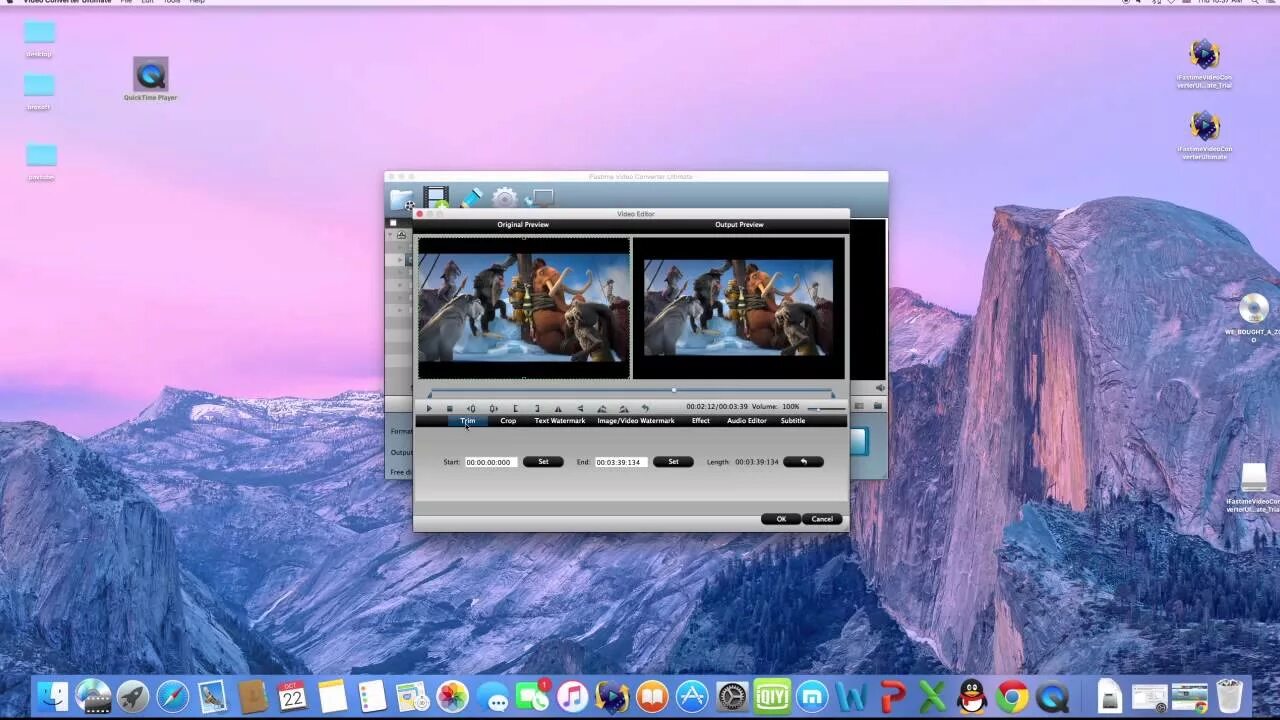
Task: Open Calendar in the Dock
Action: 292,696
